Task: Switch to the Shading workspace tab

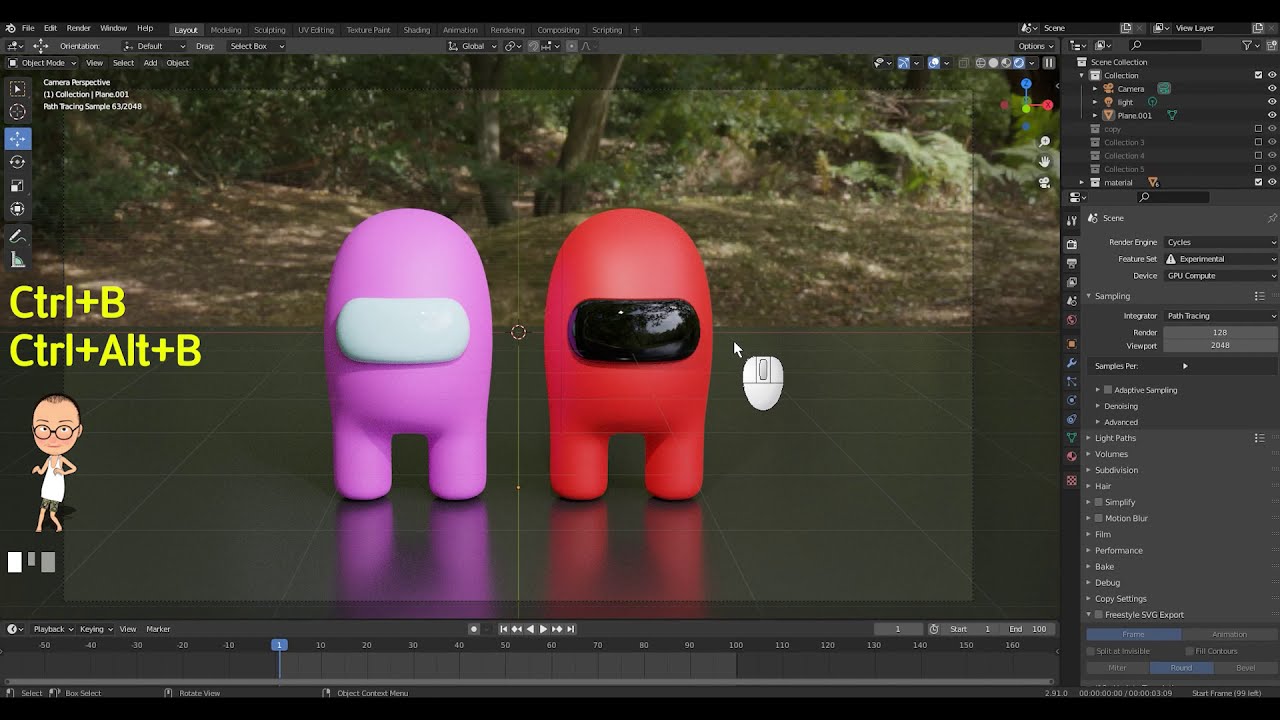Action: pyautogui.click(x=416, y=30)
